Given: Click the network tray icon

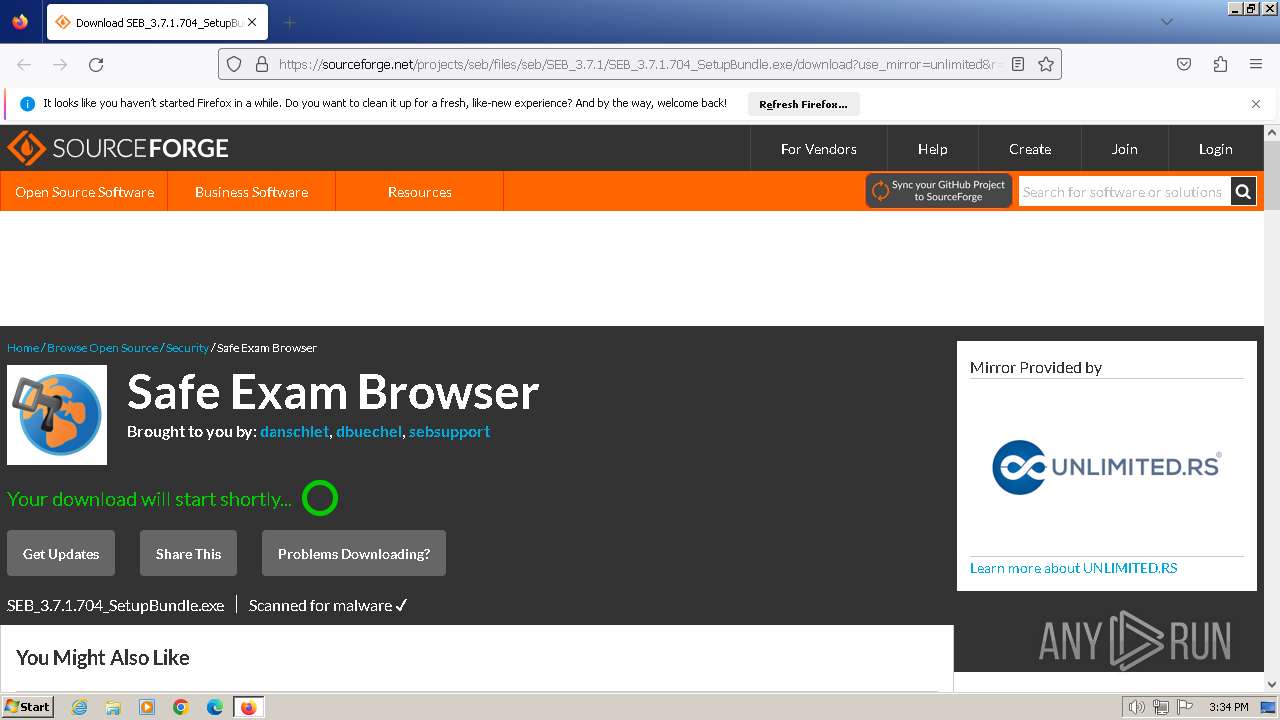Looking at the screenshot, I should [1161, 707].
